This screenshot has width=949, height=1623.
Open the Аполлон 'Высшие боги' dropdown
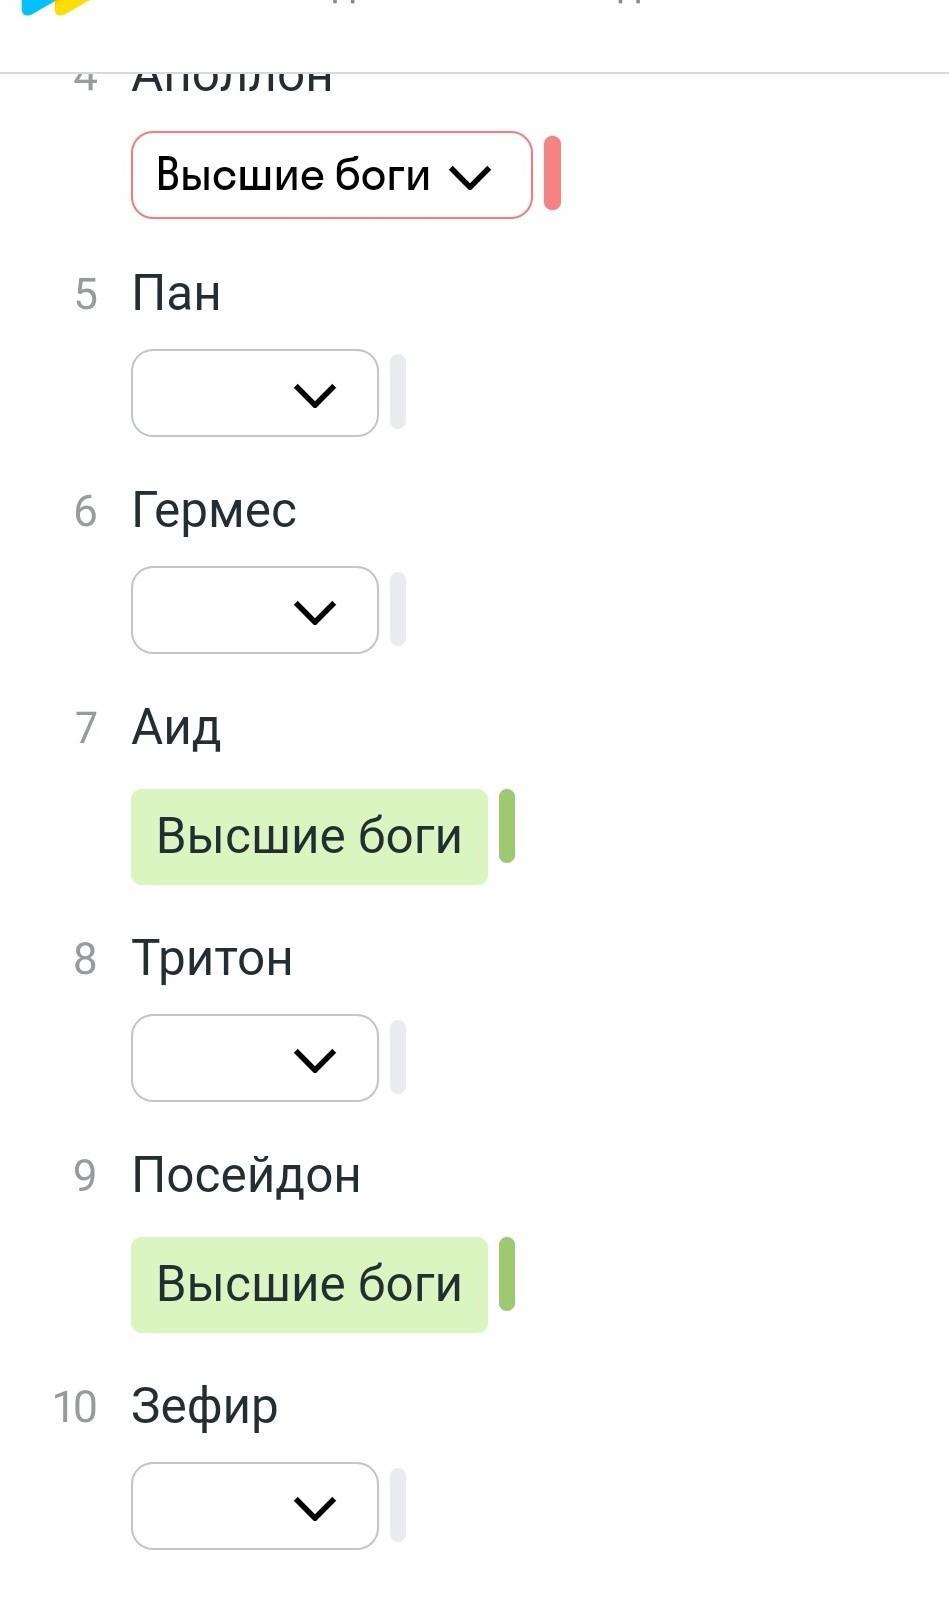coord(330,175)
